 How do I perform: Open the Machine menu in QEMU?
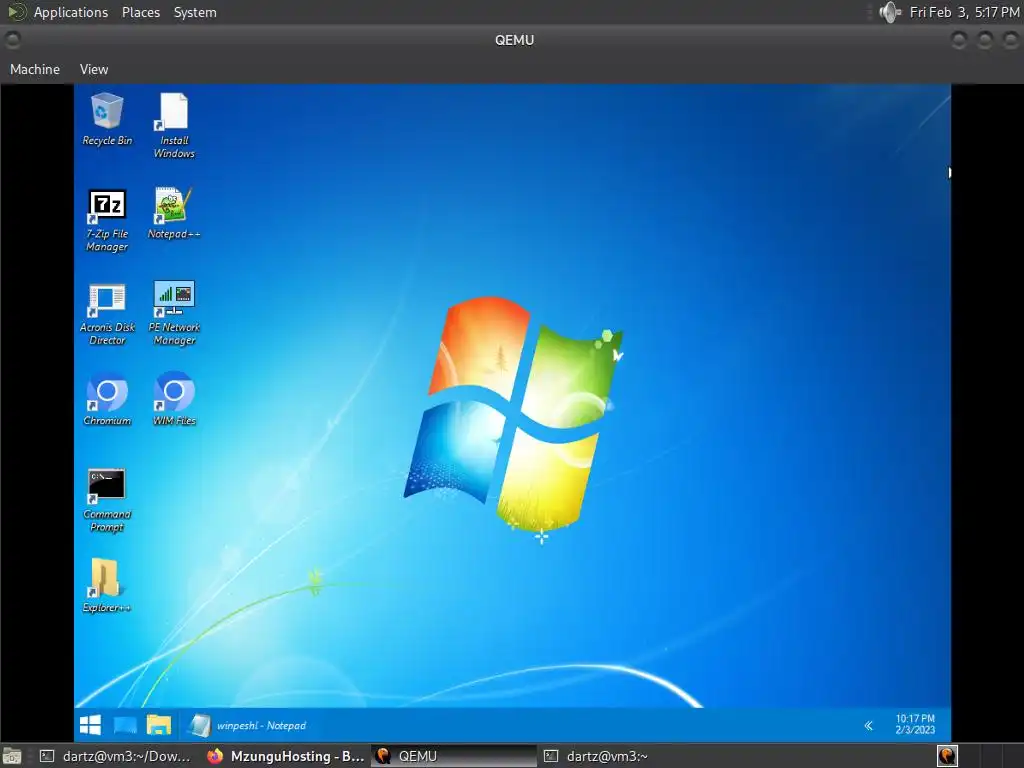point(35,69)
